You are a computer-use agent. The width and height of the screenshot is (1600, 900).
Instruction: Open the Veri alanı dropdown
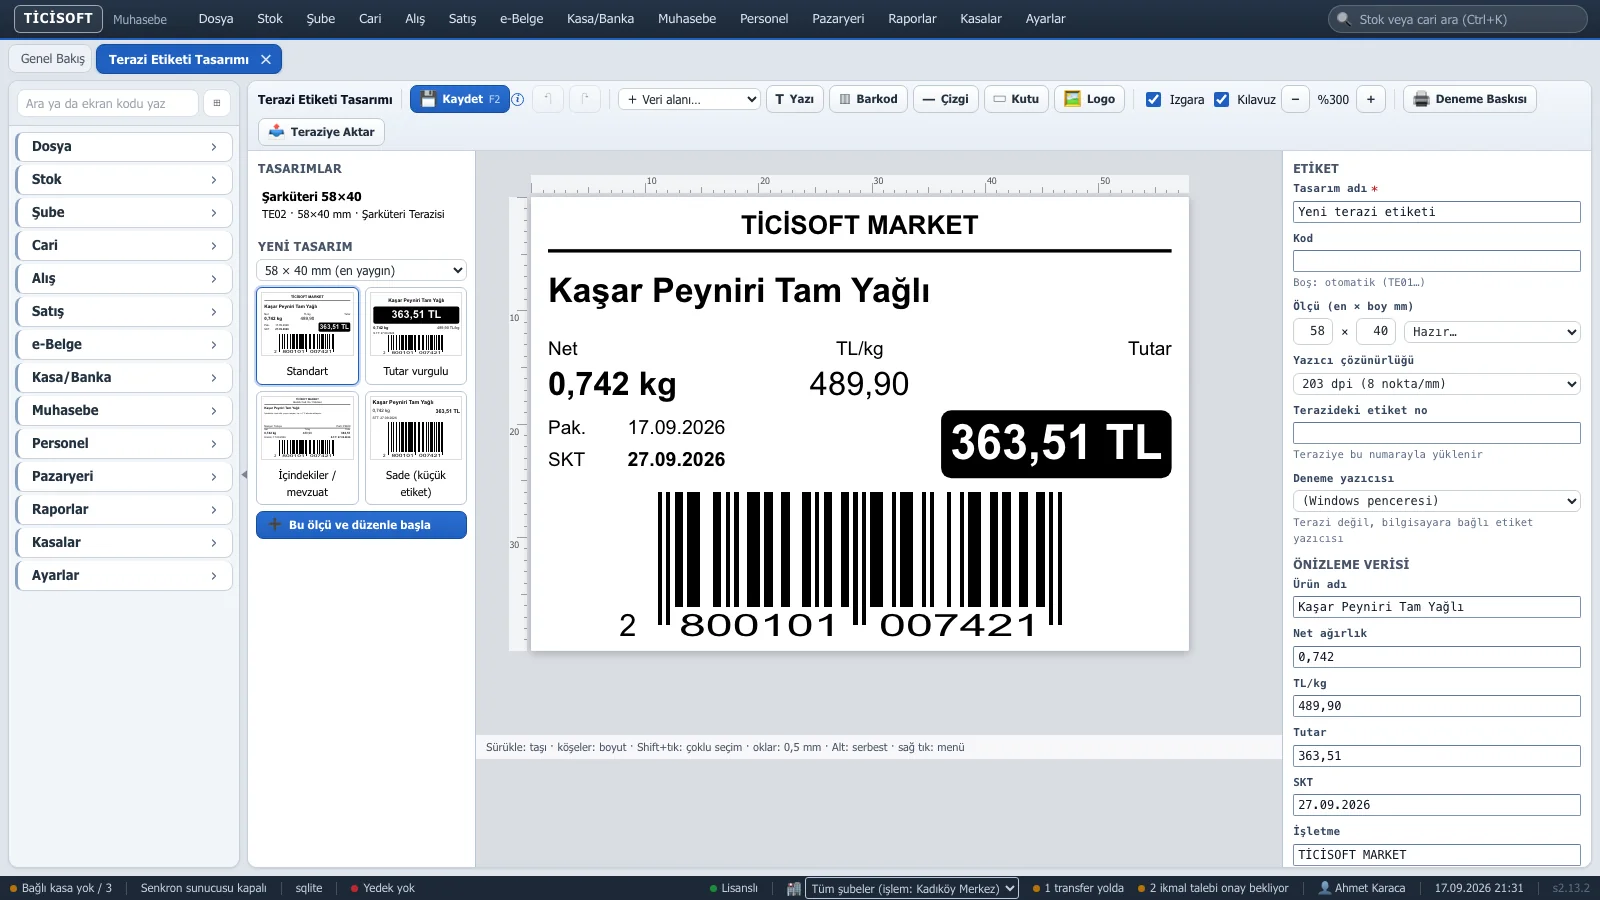[x=690, y=99]
